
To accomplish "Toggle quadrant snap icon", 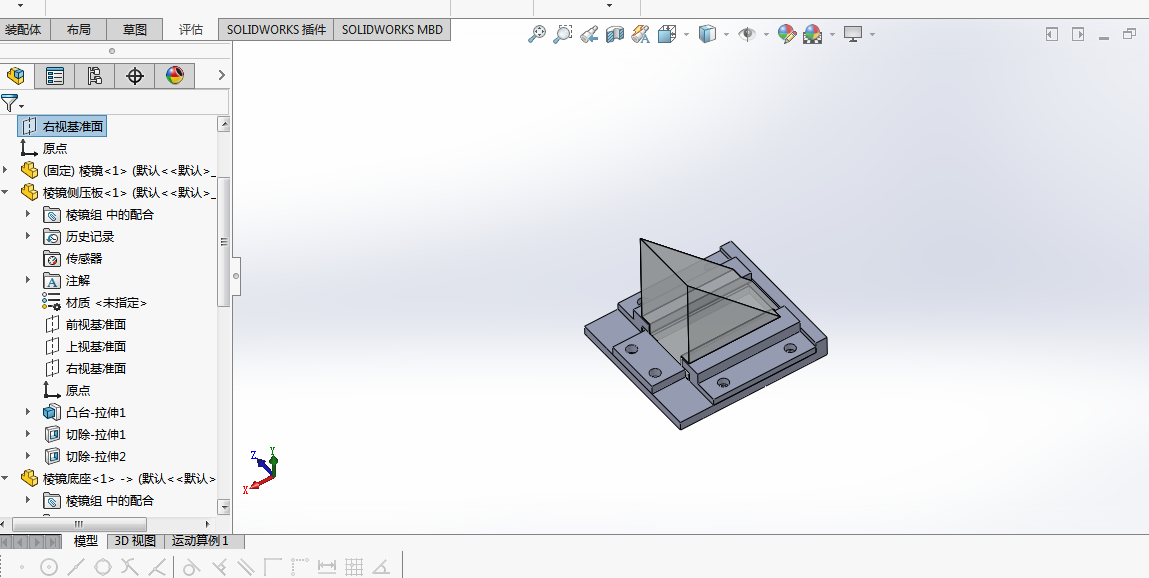I will tap(103, 566).
